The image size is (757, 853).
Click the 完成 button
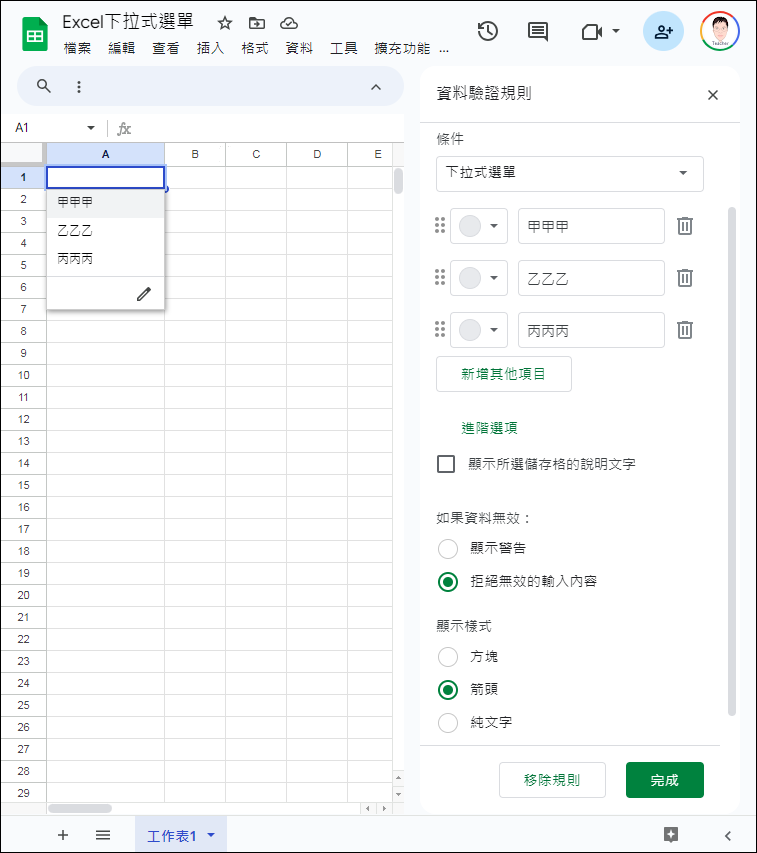click(665, 780)
